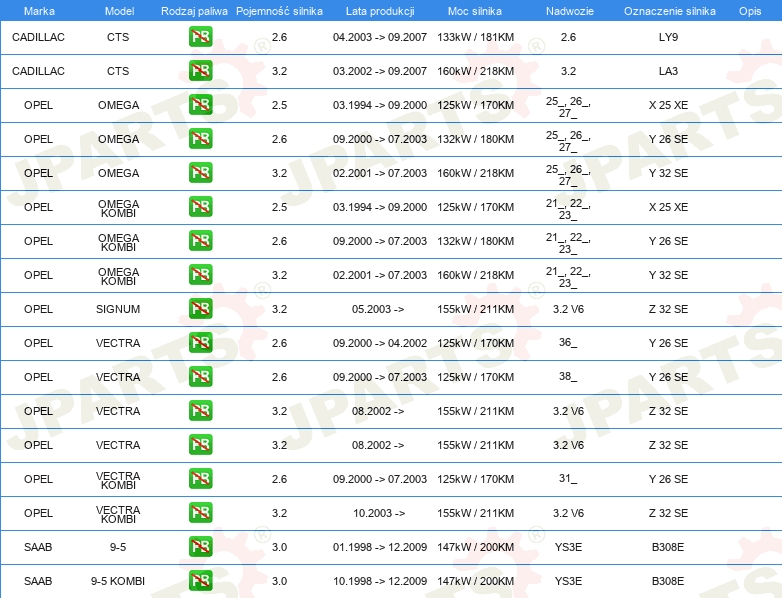This screenshot has width=782, height=598.
Task: Click the fuel icon for Opel Omega 2.6 with body 25_, 26_, 27_
Action: click(x=200, y=139)
